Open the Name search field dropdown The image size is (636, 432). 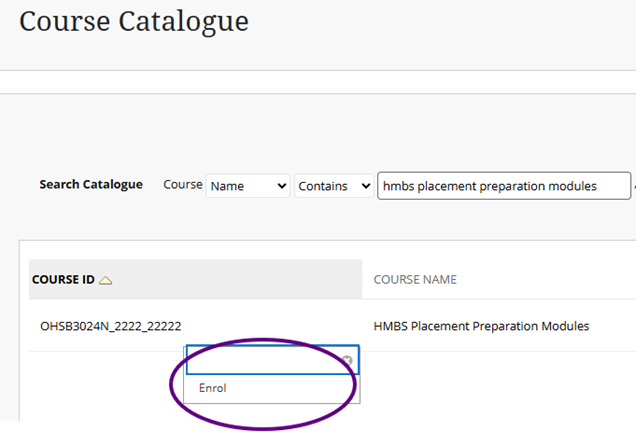tap(248, 186)
